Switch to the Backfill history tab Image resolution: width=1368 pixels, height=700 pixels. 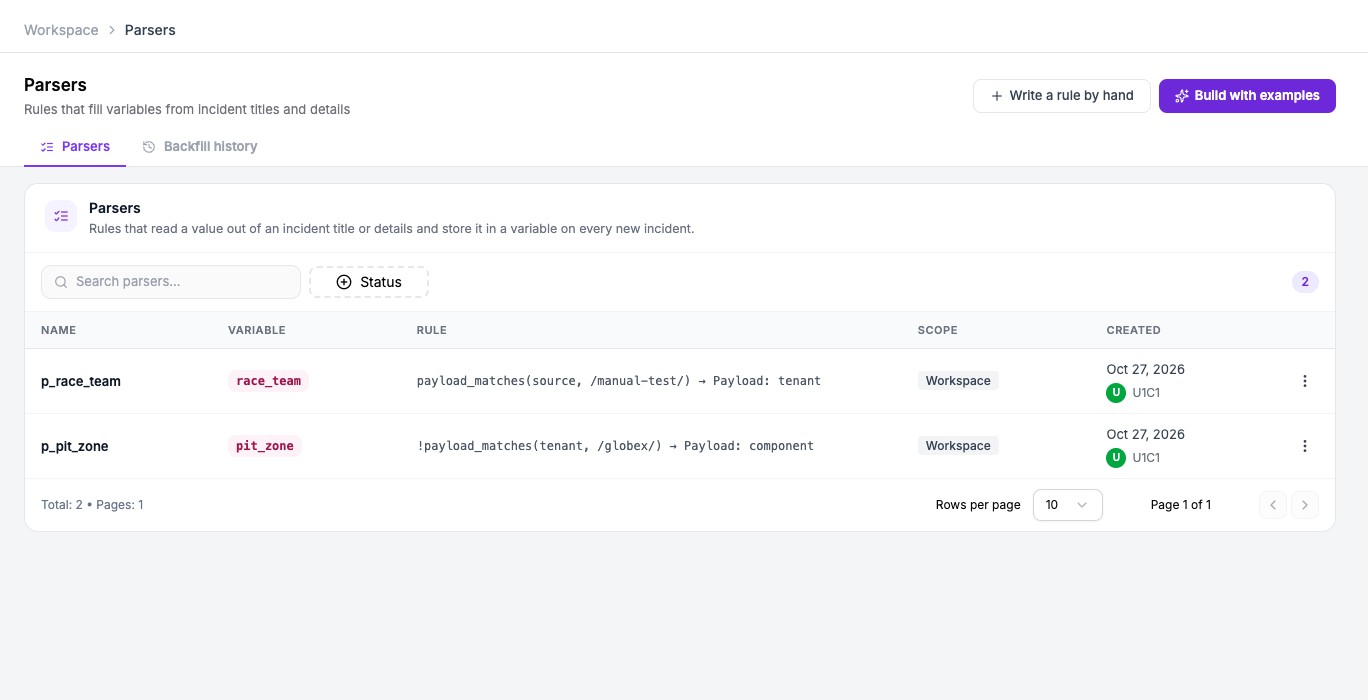200,146
